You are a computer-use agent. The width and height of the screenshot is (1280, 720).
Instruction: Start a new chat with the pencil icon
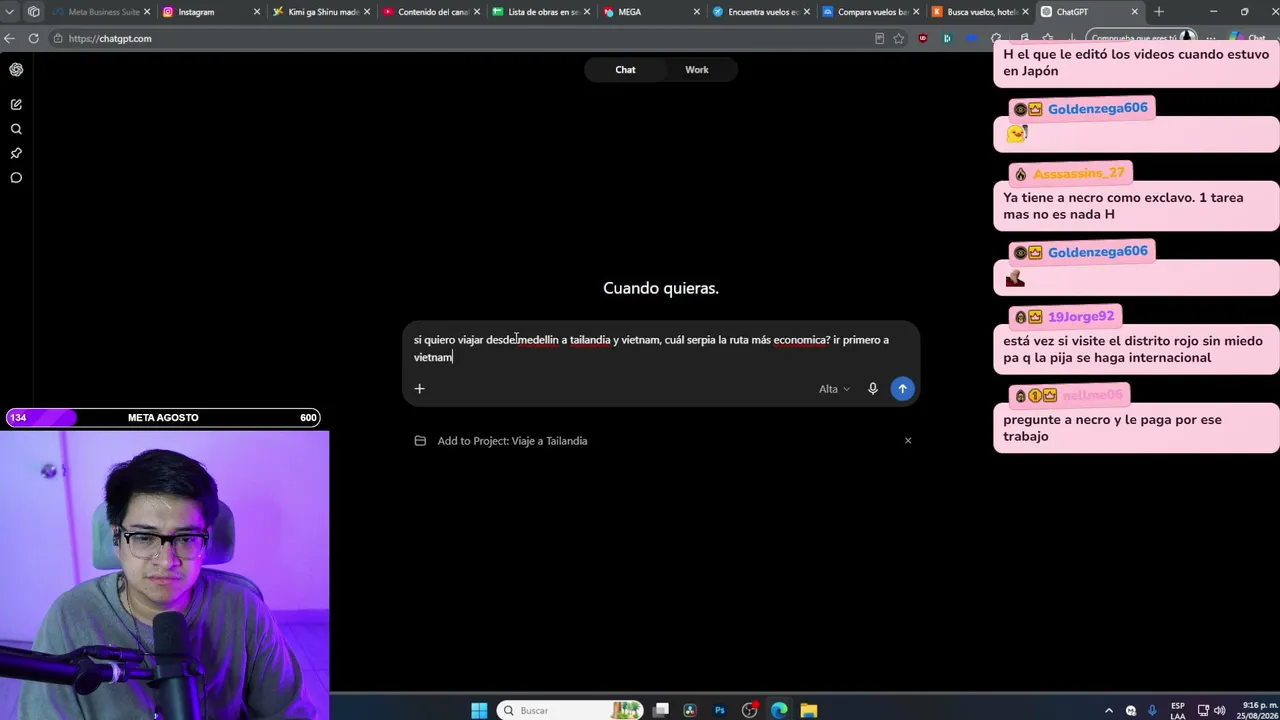pyautogui.click(x=16, y=104)
